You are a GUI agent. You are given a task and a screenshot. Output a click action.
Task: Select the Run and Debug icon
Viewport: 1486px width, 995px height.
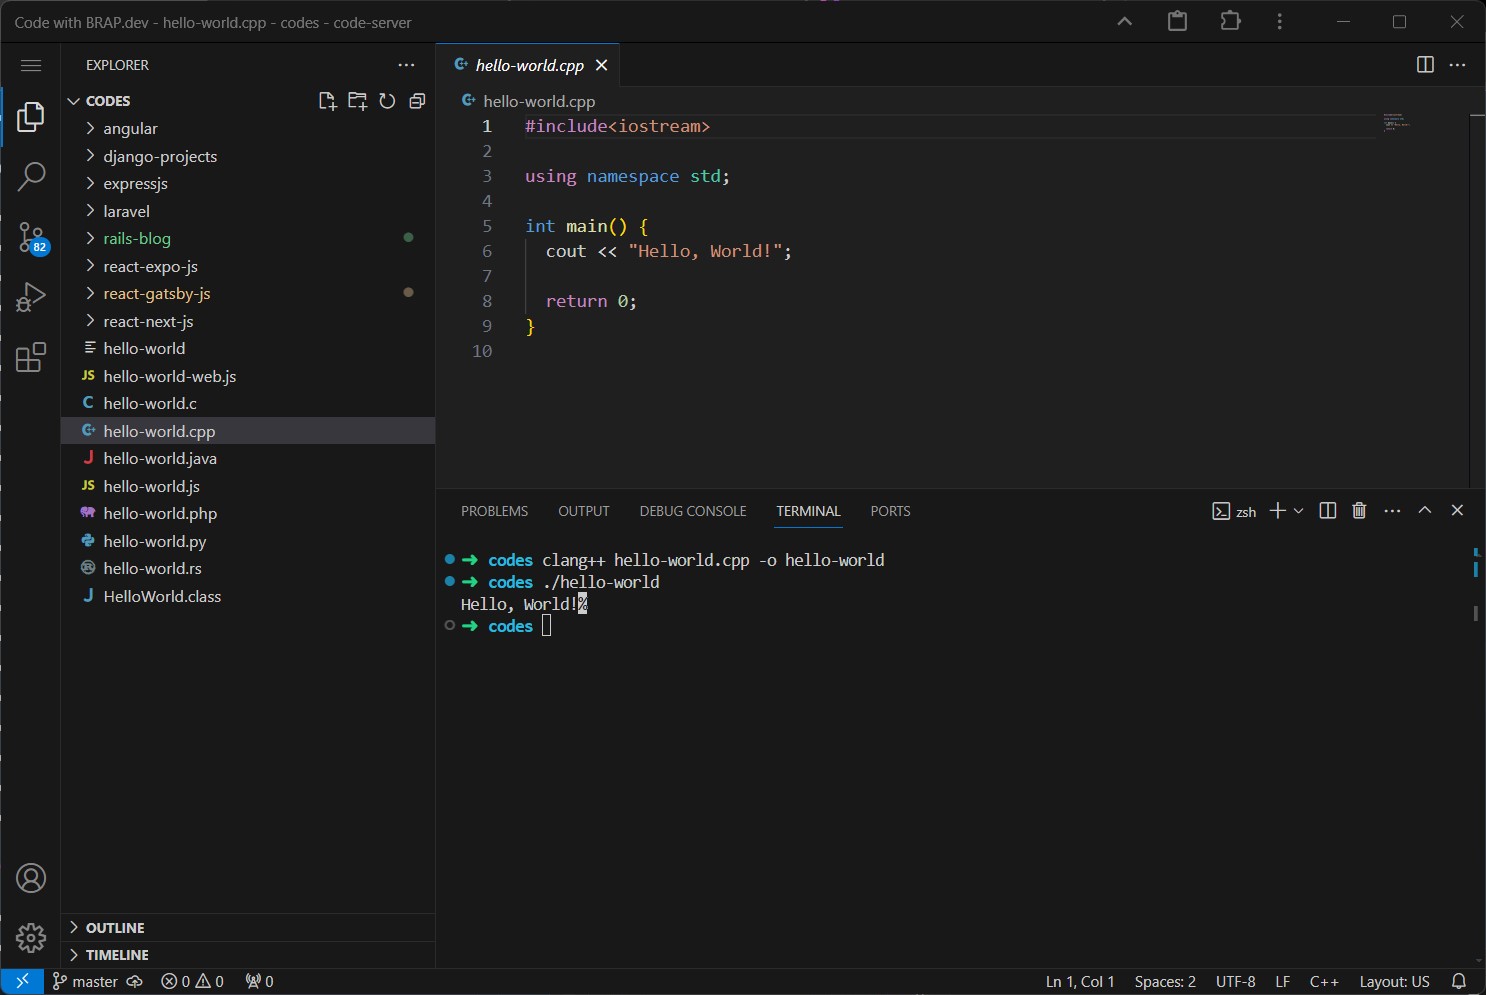pyautogui.click(x=31, y=296)
